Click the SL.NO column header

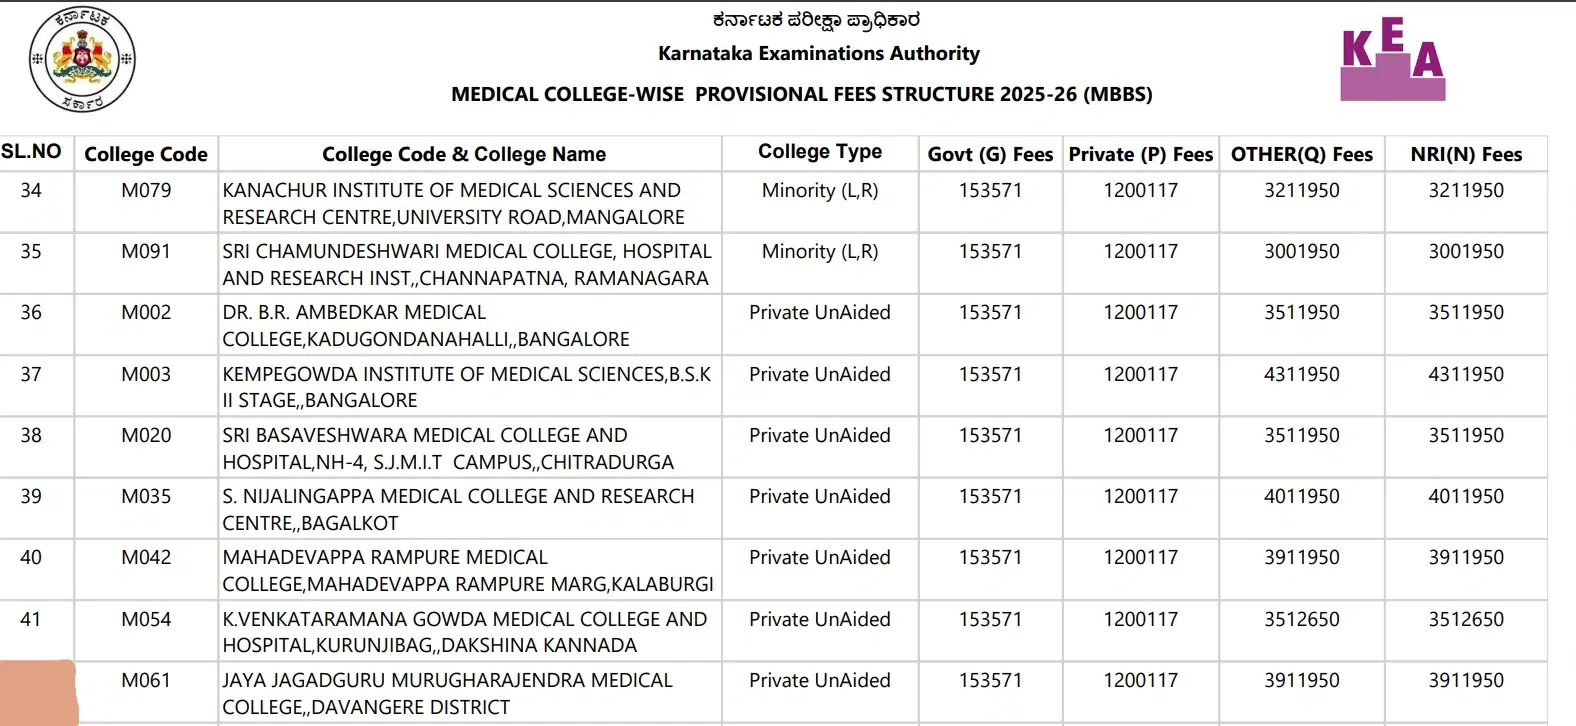click(31, 152)
